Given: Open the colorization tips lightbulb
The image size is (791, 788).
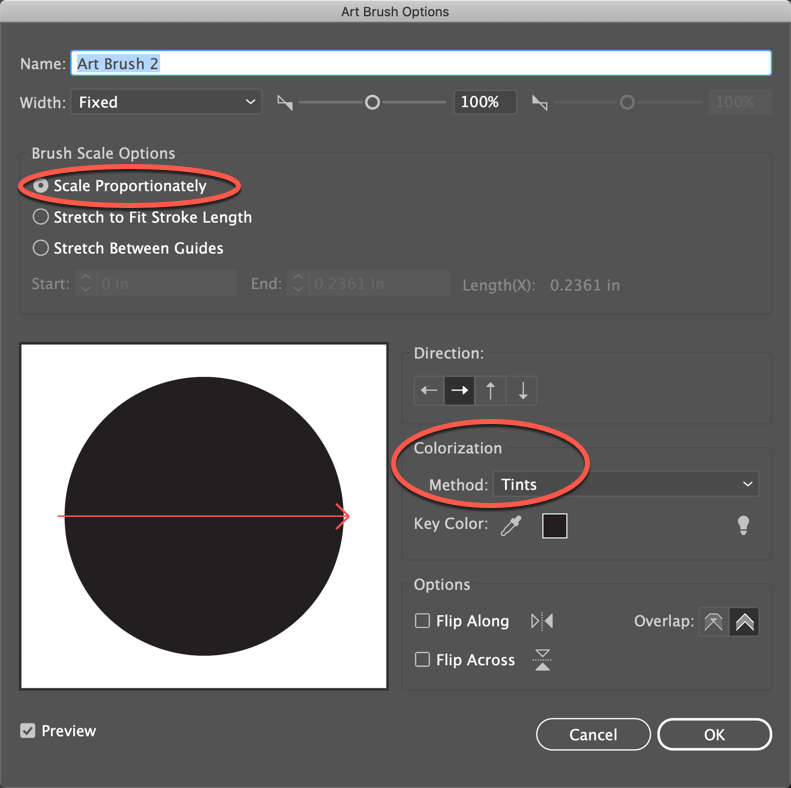Looking at the screenshot, I should point(743,525).
